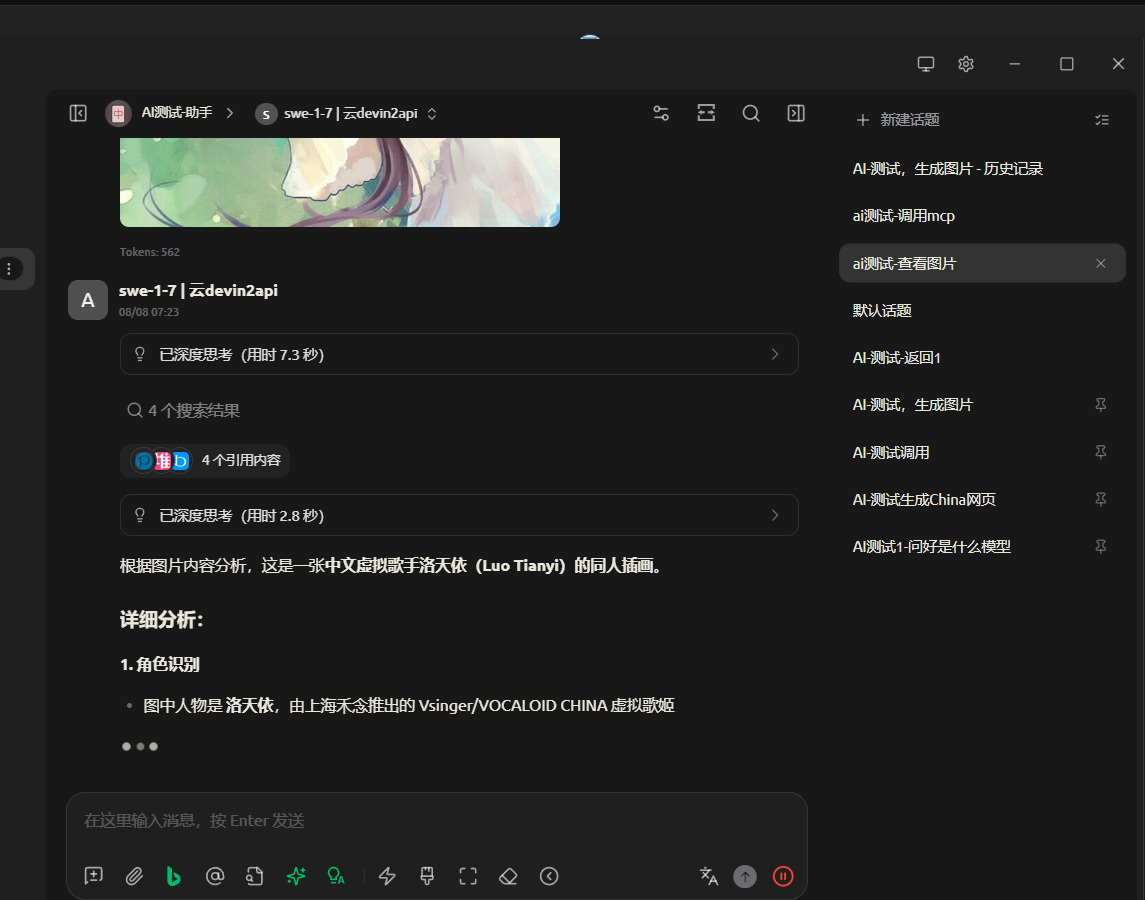Viewport: 1145px width, 900px height.
Task: Open quick phrases lightning icon
Action: click(x=387, y=876)
